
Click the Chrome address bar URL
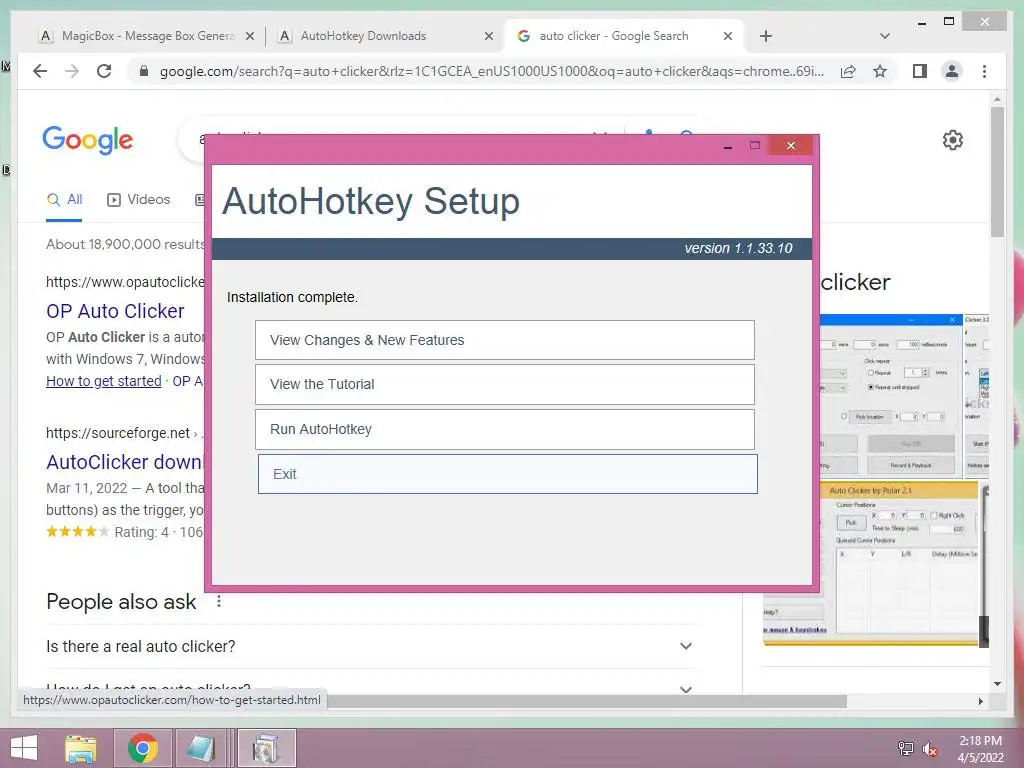pos(491,71)
